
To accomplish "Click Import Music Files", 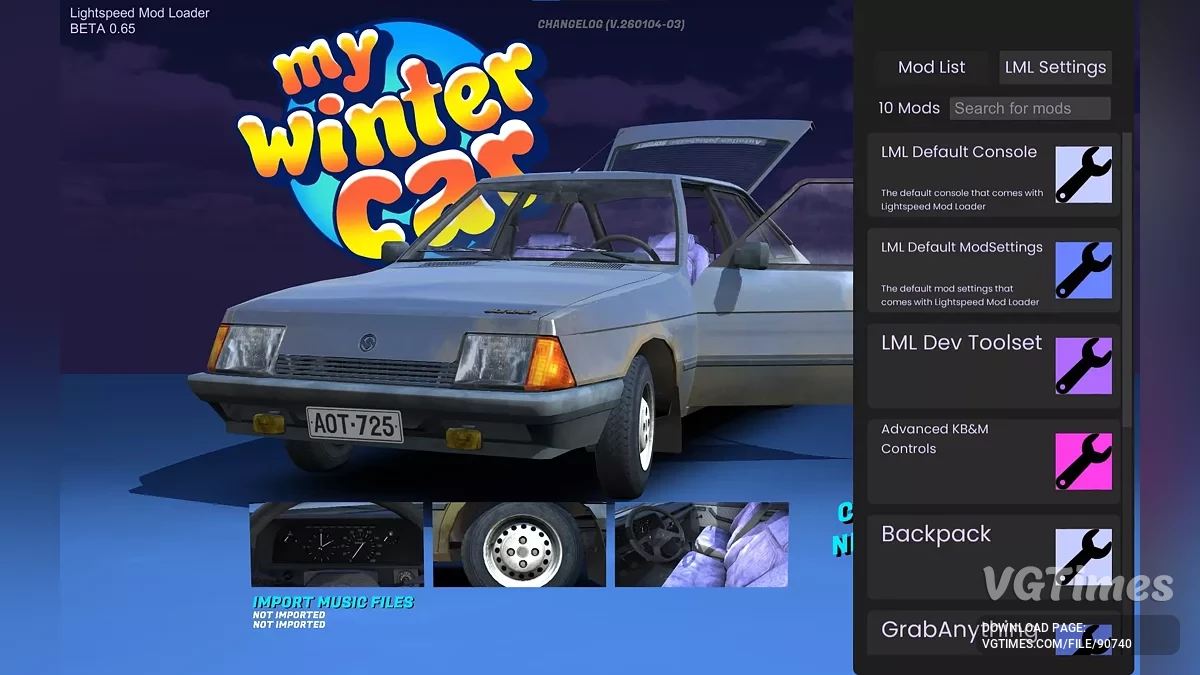I will [x=334, y=601].
